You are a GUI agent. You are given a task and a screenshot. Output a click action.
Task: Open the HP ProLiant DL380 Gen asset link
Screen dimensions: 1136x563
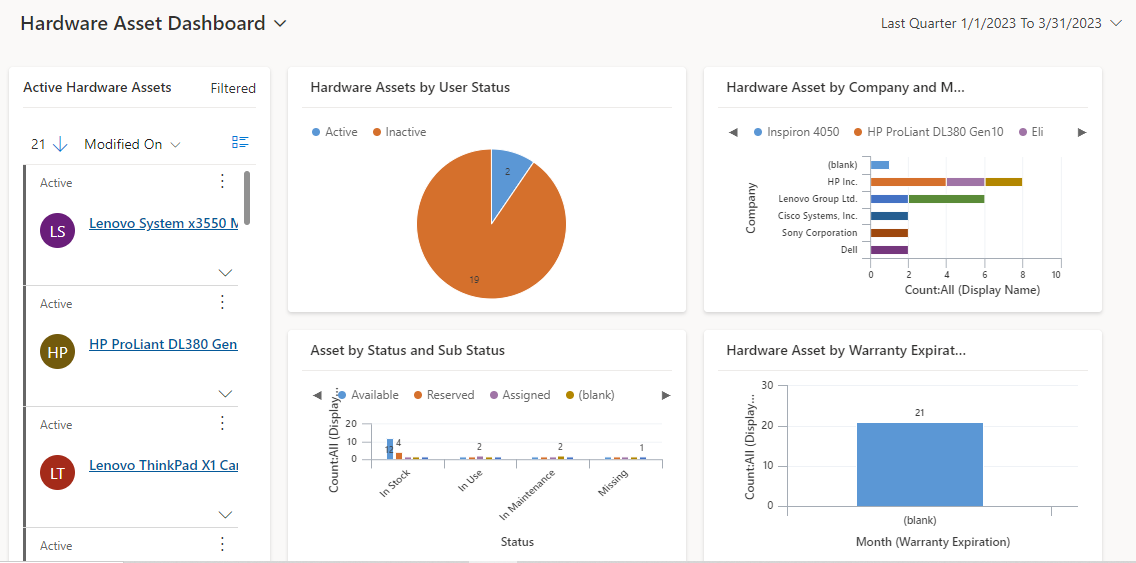click(163, 344)
